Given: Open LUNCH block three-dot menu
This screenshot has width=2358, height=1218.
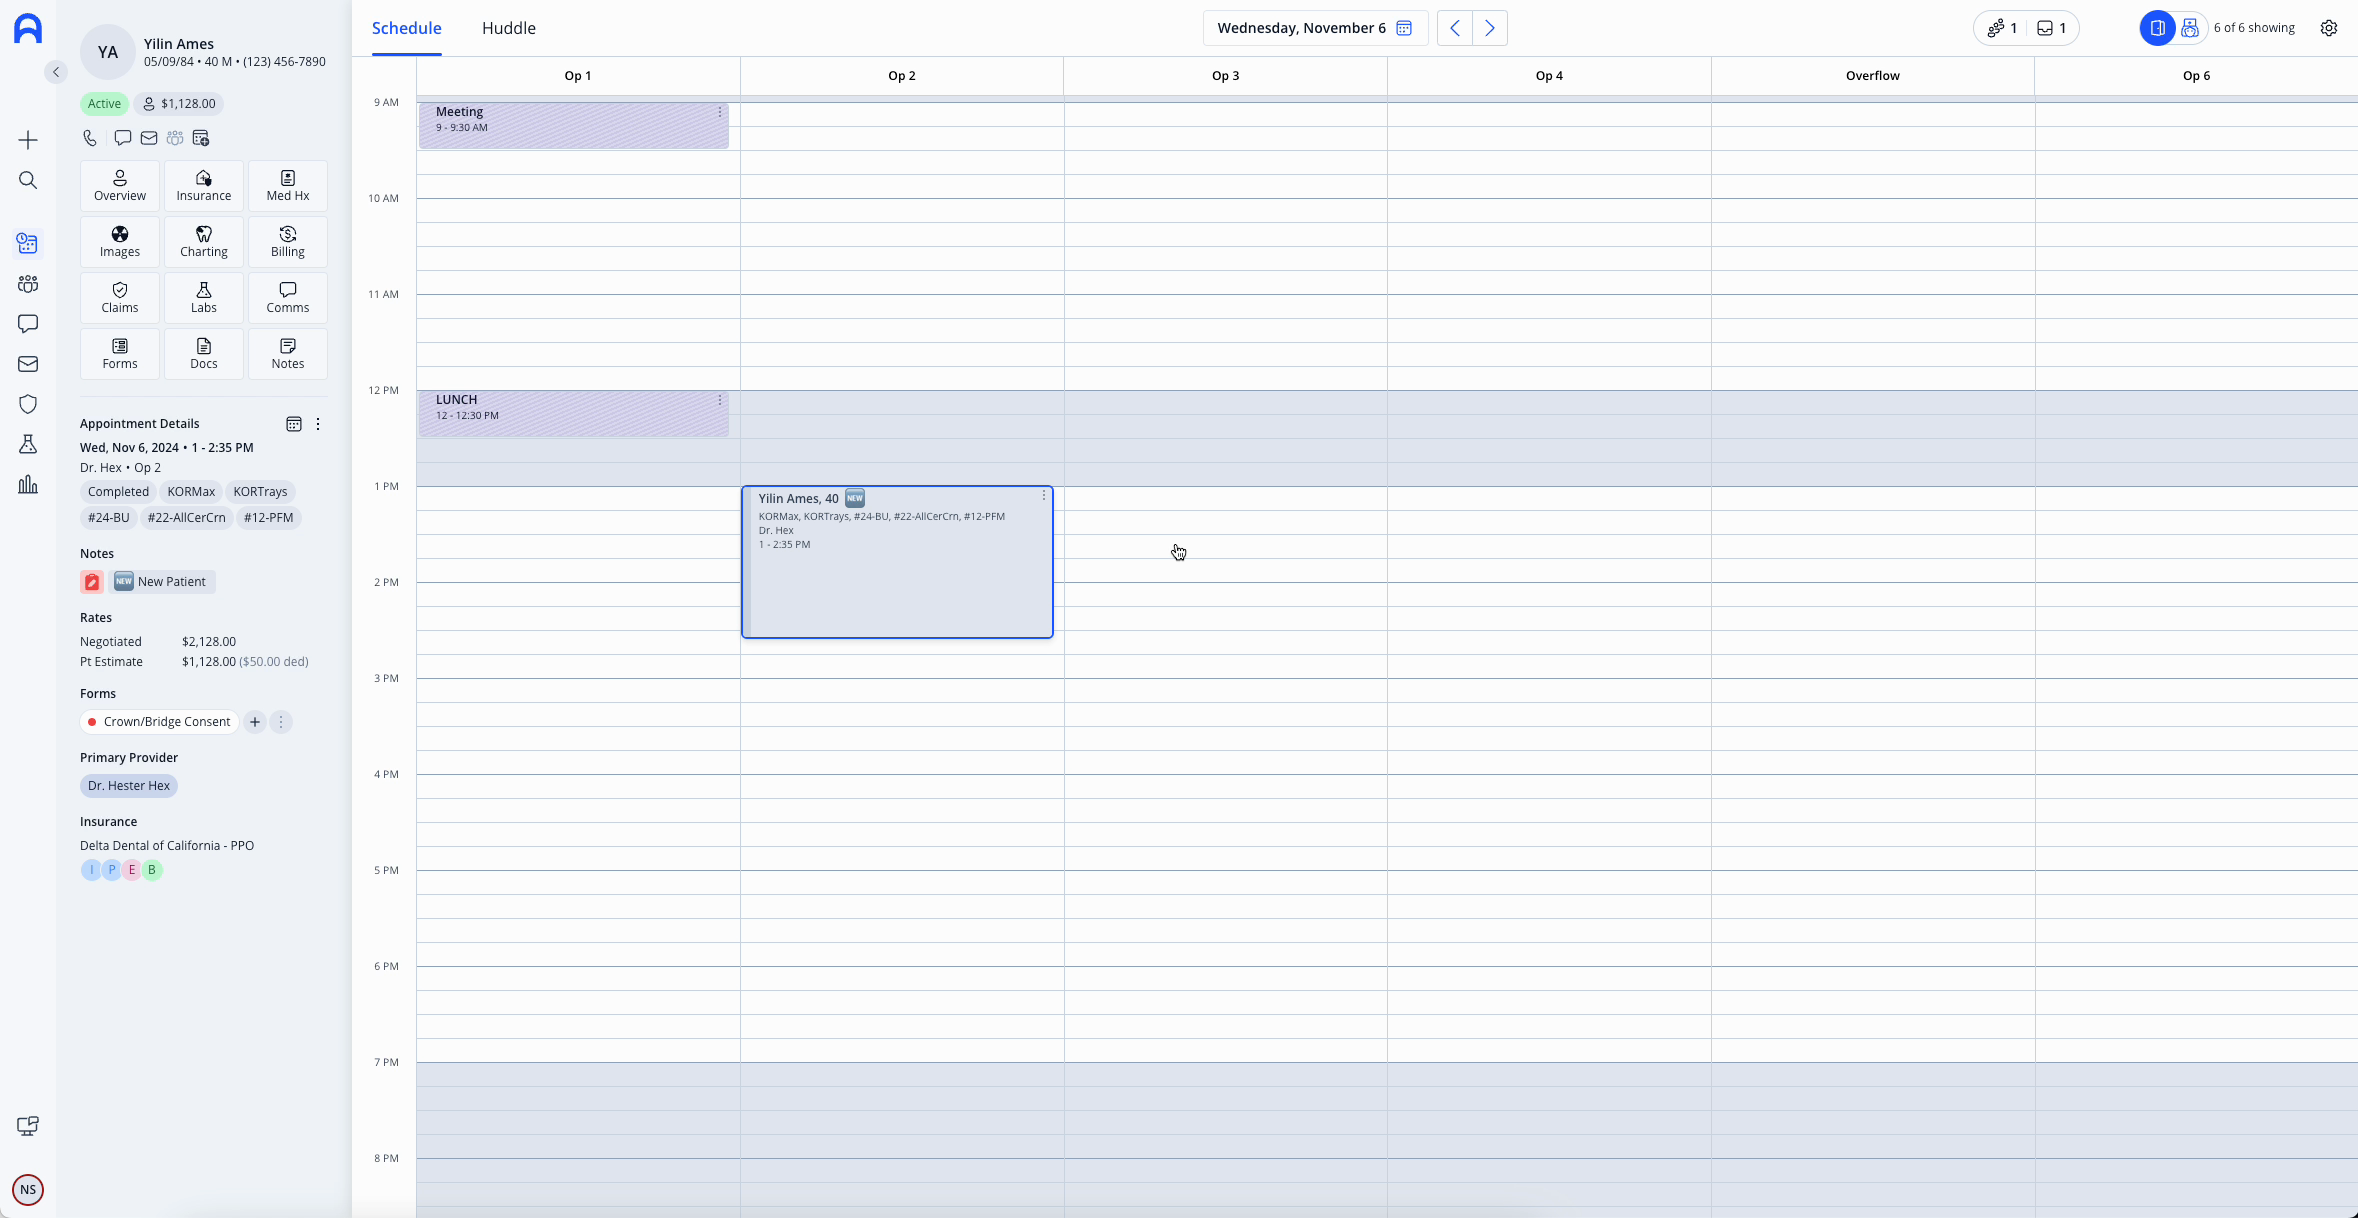Looking at the screenshot, I should [720, 400].
